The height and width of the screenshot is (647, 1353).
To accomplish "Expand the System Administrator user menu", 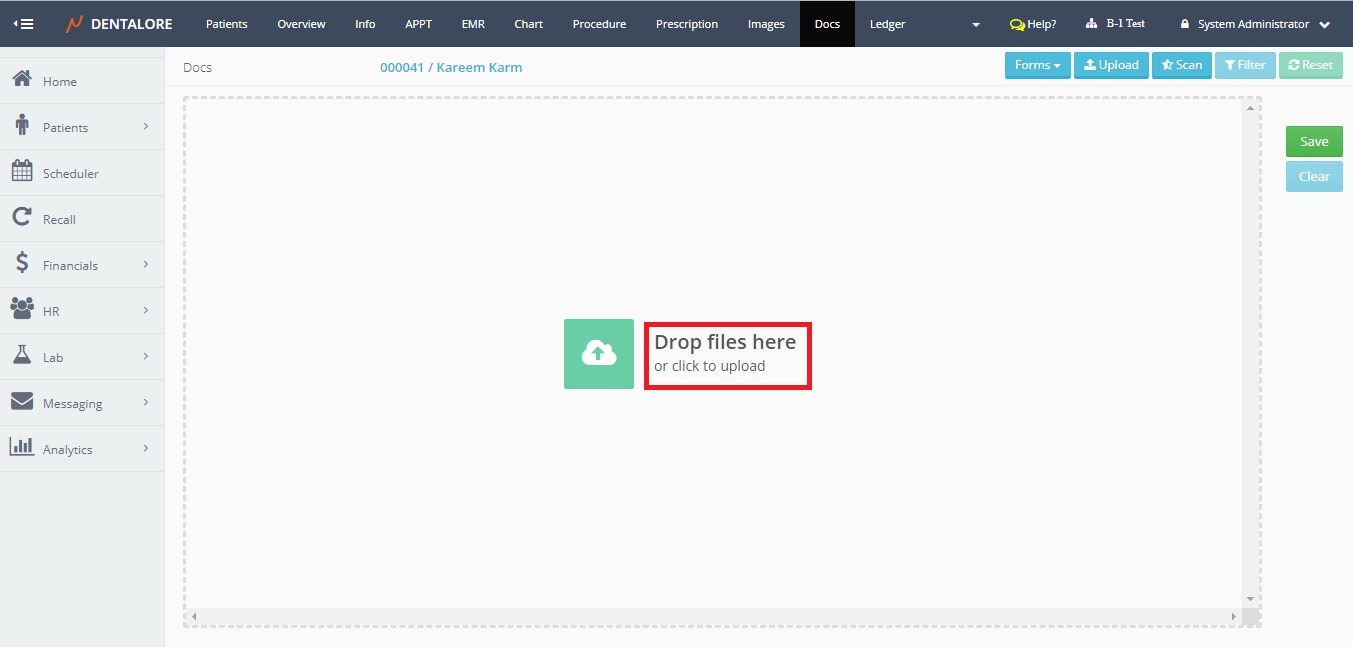I will (1255, 24).
